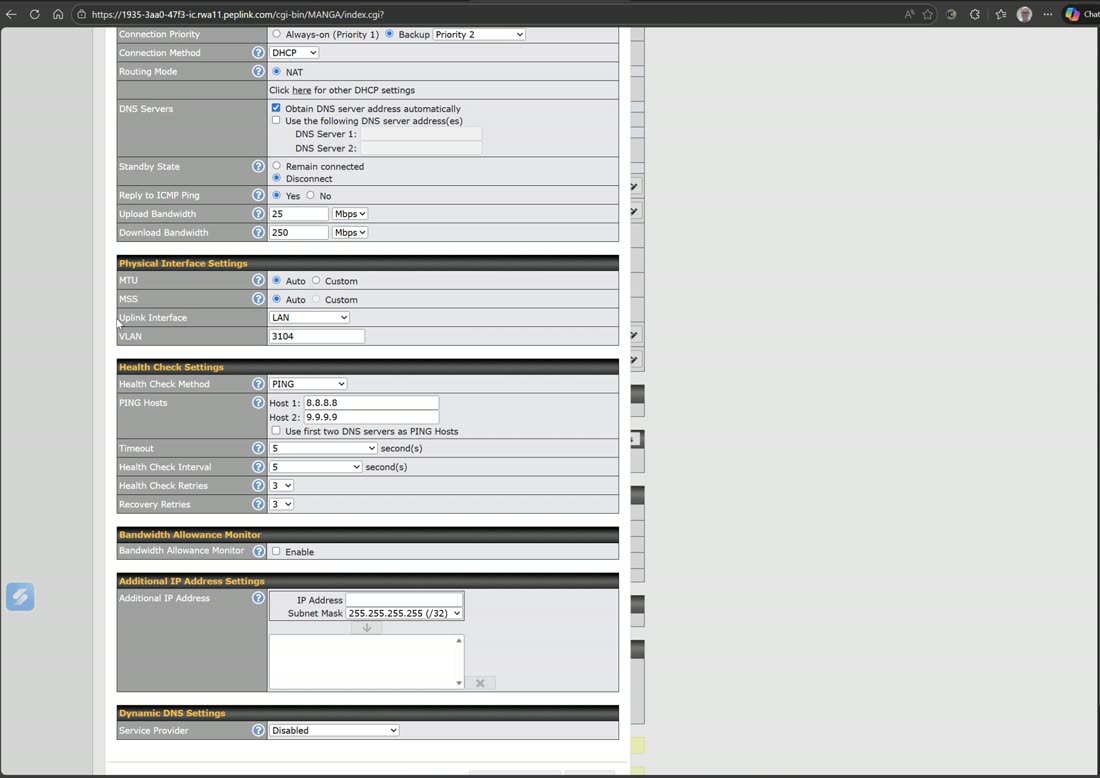The width and height of the screenshot is (1100, 778).
Task: Change Upload Bandwidth Mbps unit dropdown
Action: coord(350,214)
